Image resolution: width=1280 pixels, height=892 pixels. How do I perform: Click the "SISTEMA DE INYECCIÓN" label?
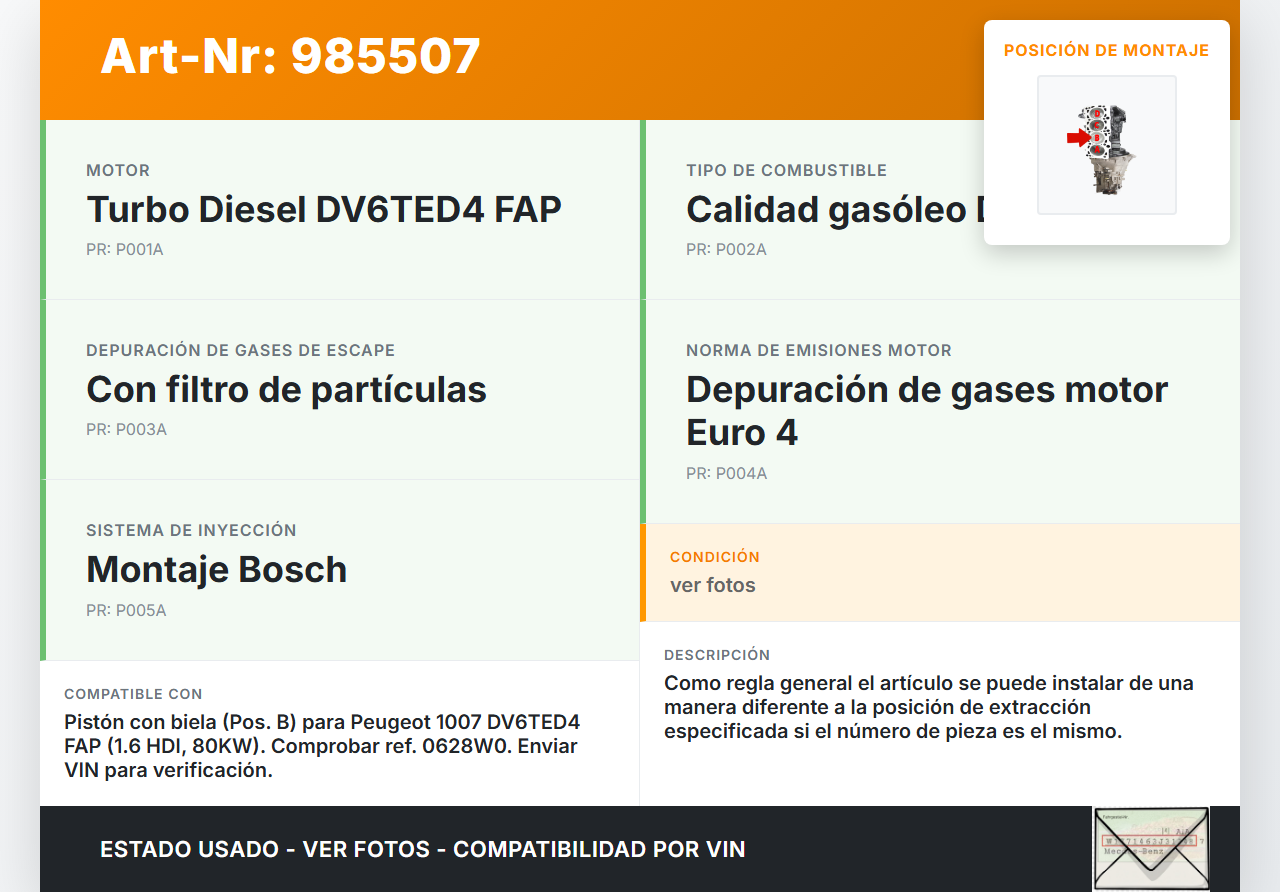click(192, 531)
